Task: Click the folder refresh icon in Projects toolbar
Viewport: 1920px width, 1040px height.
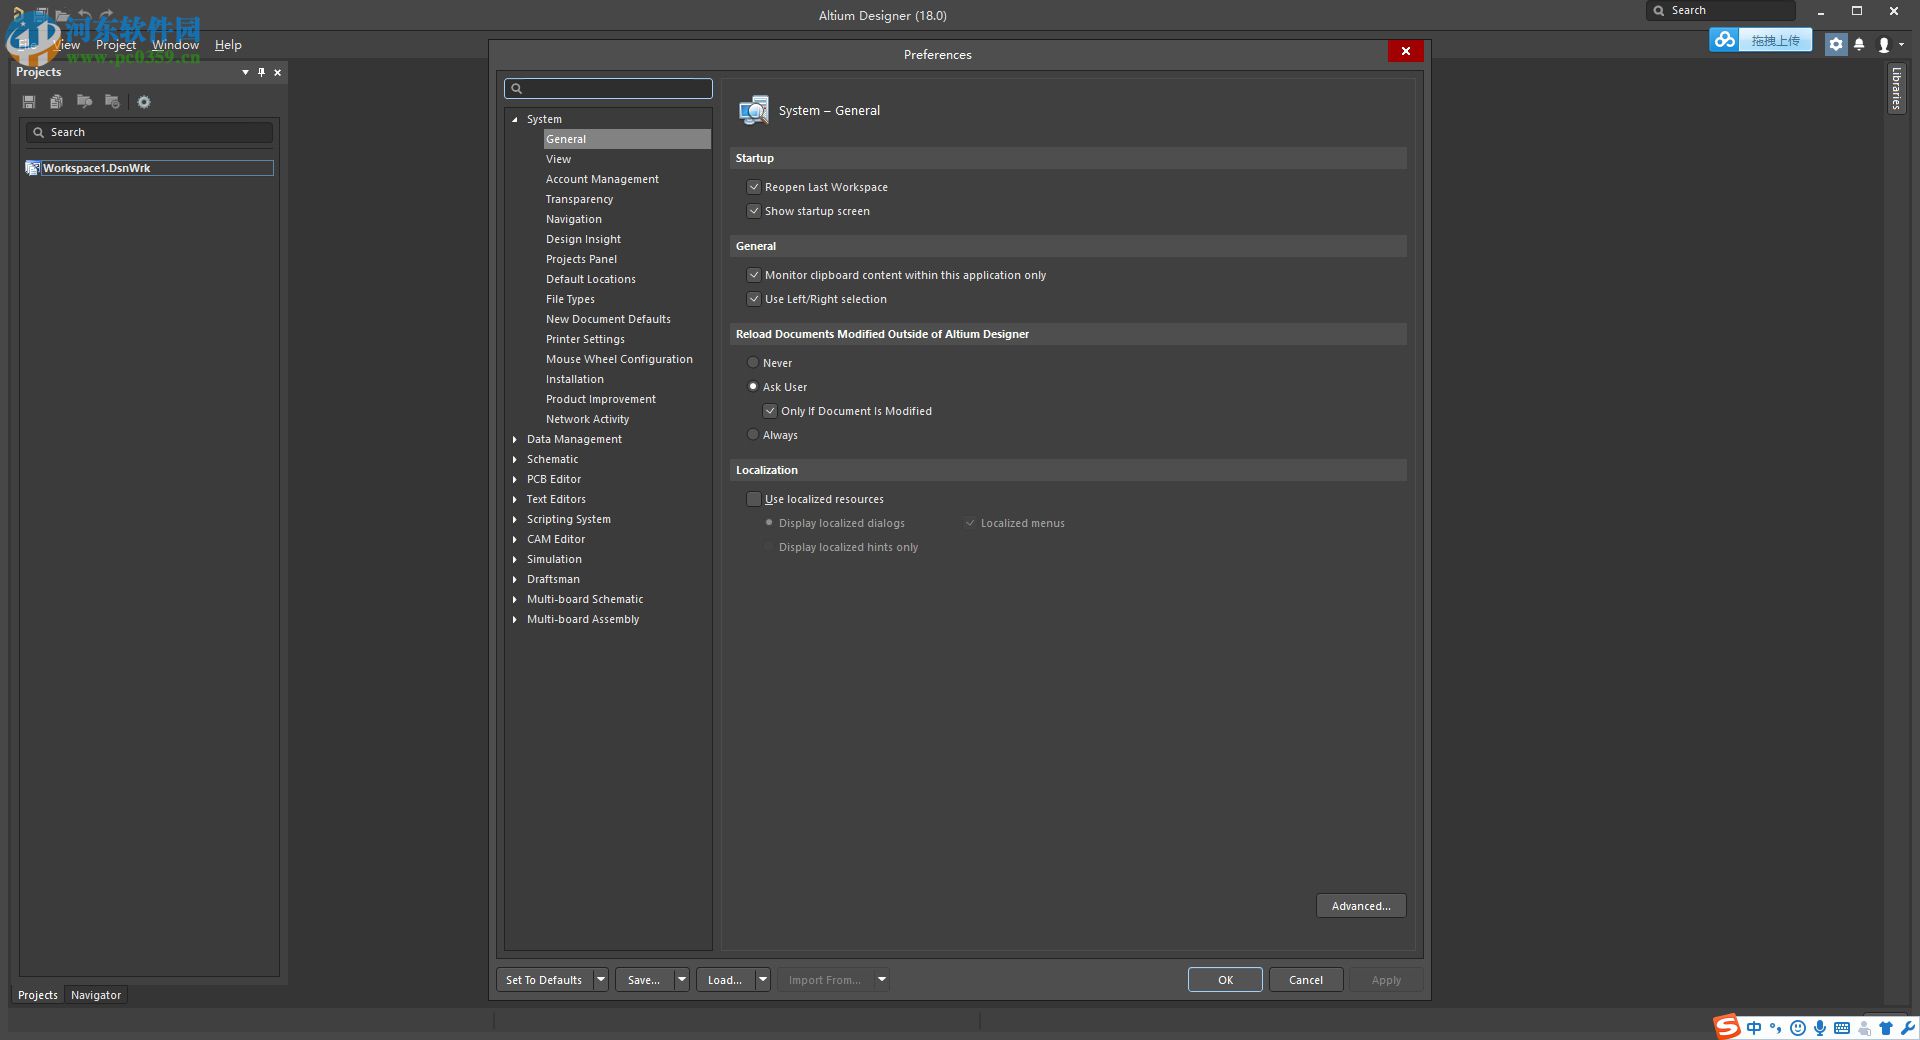Action: pos(112,102)
